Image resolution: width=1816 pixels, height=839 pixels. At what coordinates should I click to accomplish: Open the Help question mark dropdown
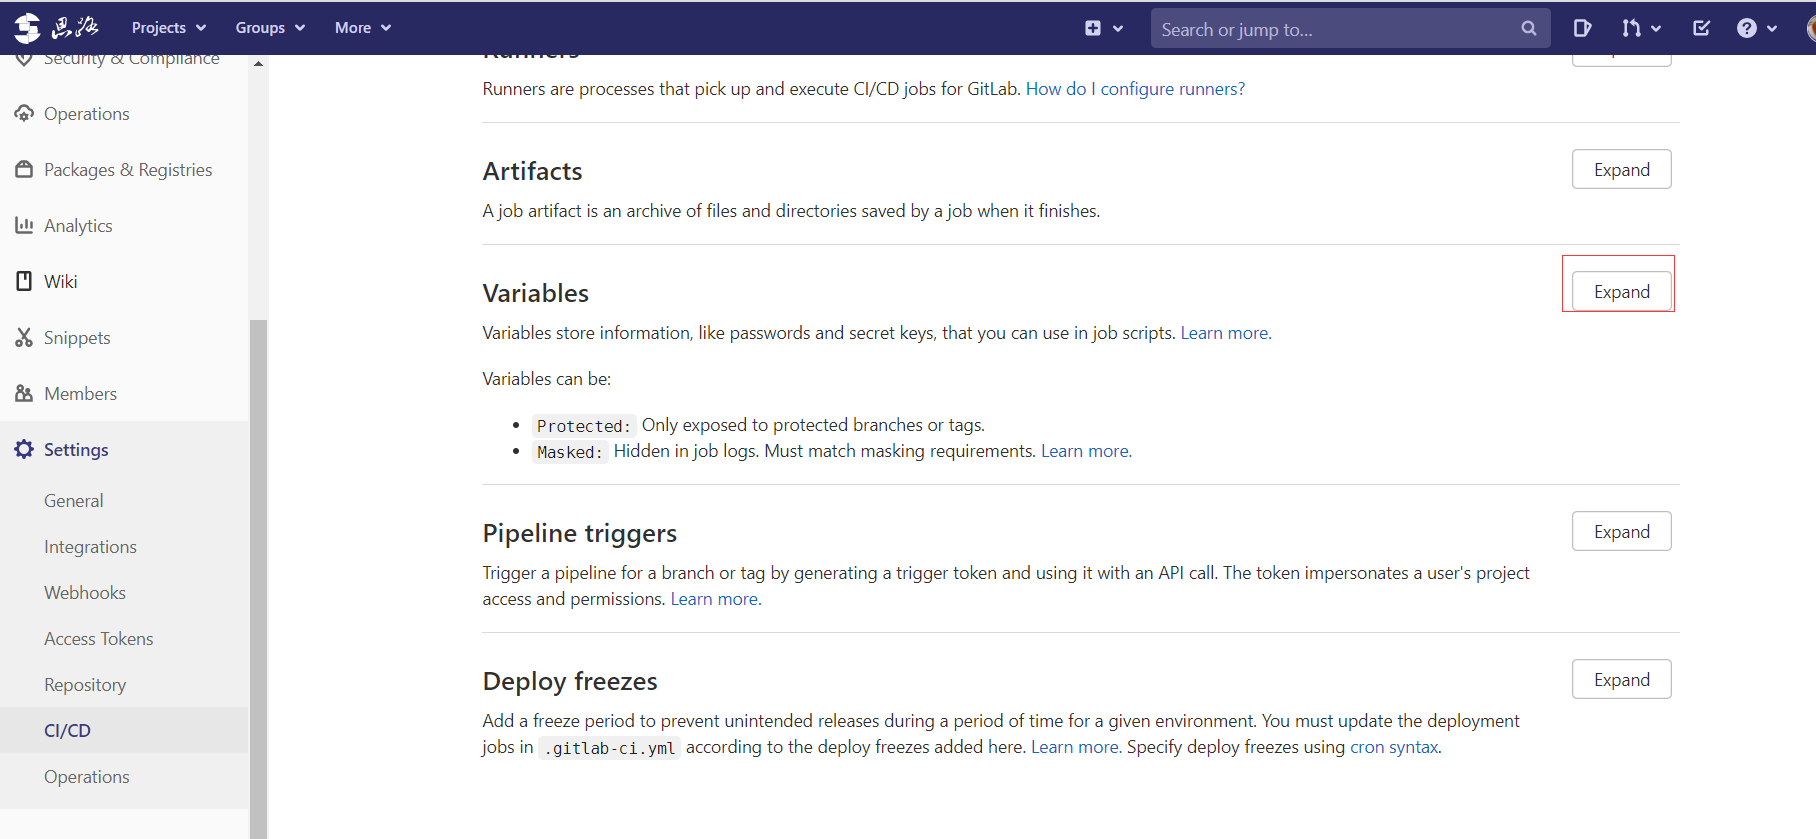tap(1756, 28)
